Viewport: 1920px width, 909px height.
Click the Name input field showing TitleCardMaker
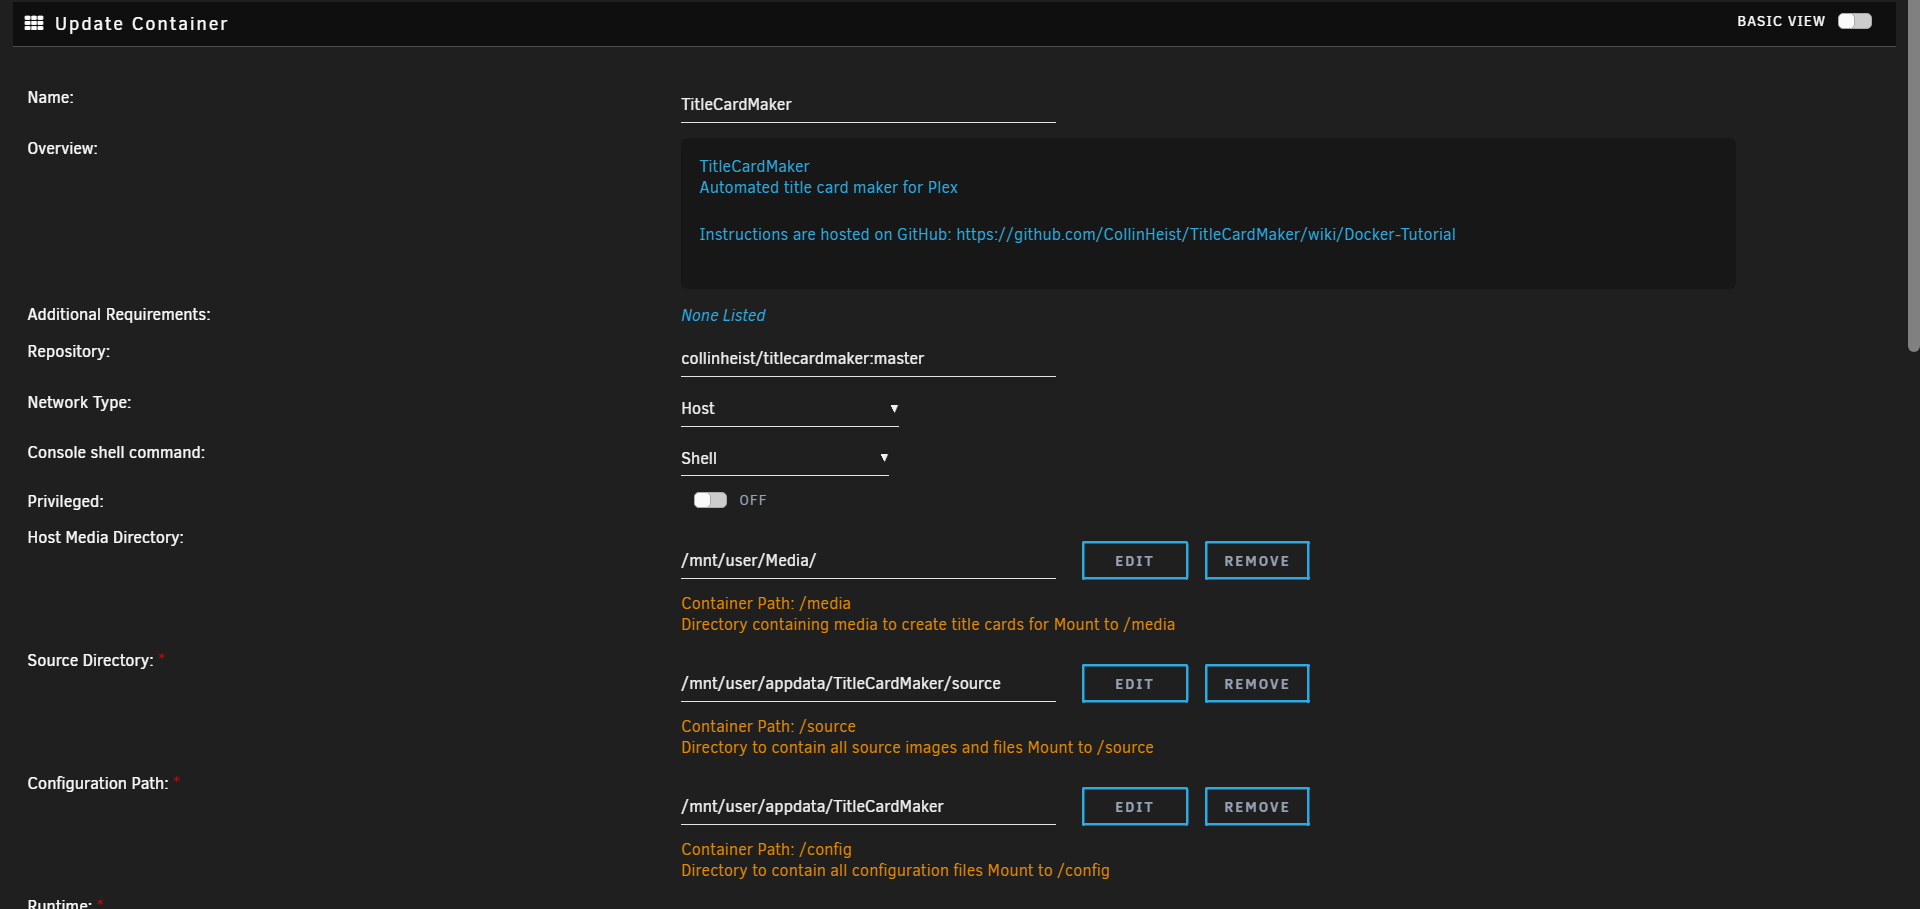click(868, 104)
